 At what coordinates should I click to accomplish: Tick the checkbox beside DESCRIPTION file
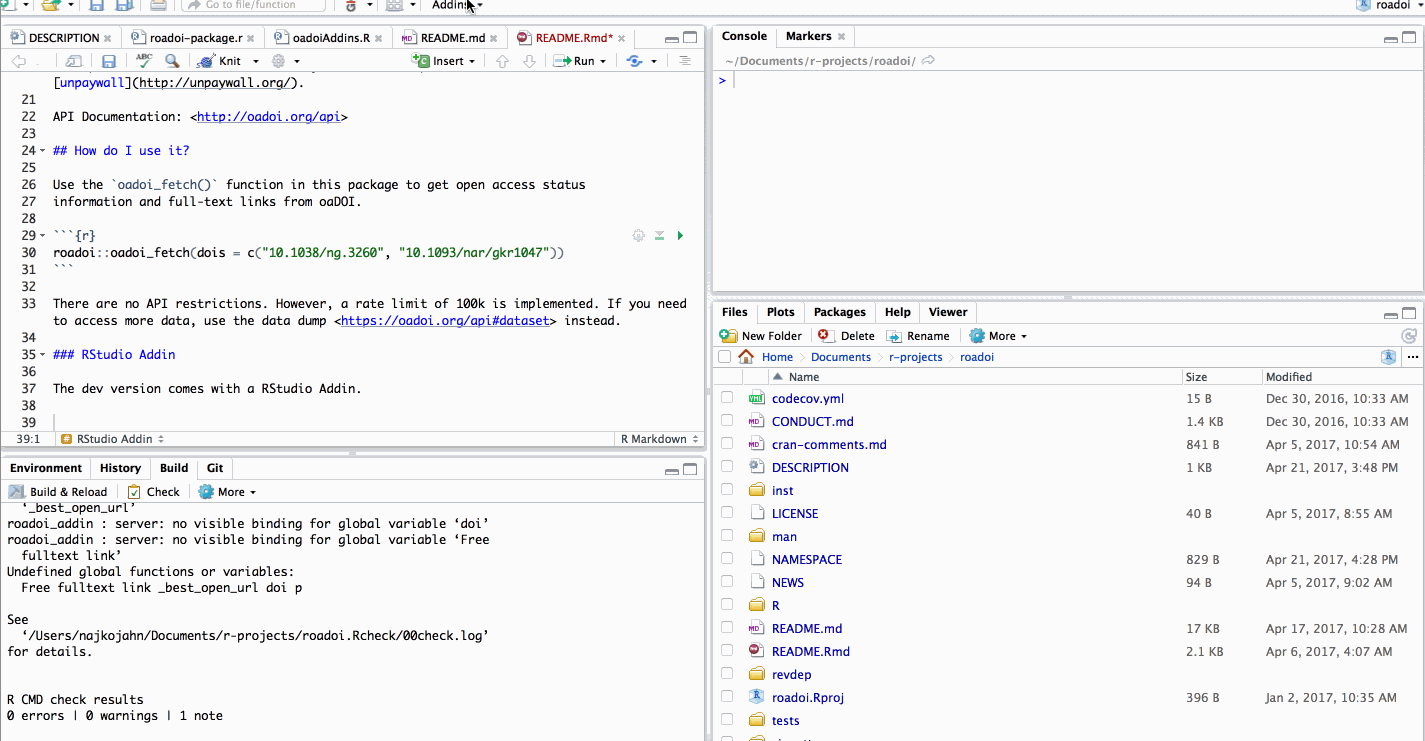click(x=727, y=467)
